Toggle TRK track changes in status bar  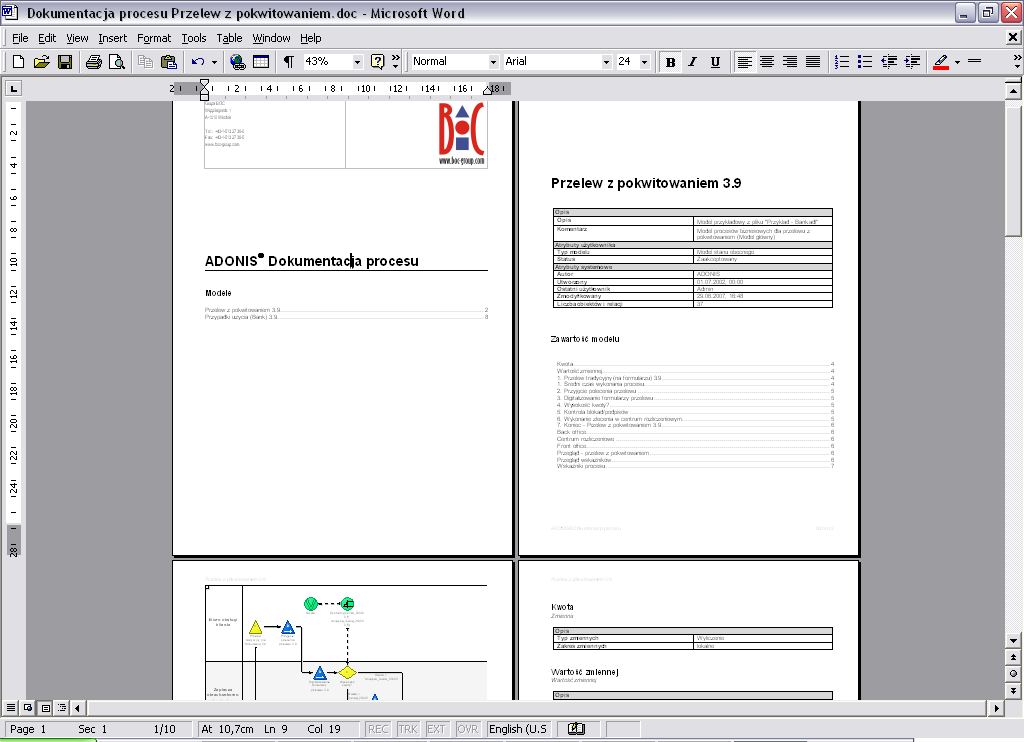point(408,729)
